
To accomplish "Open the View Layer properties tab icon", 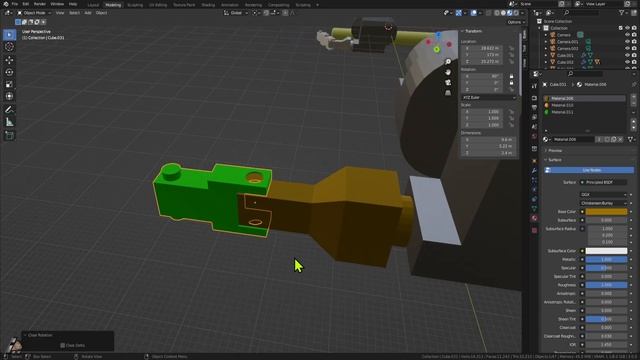I will [x=534, y=117].
